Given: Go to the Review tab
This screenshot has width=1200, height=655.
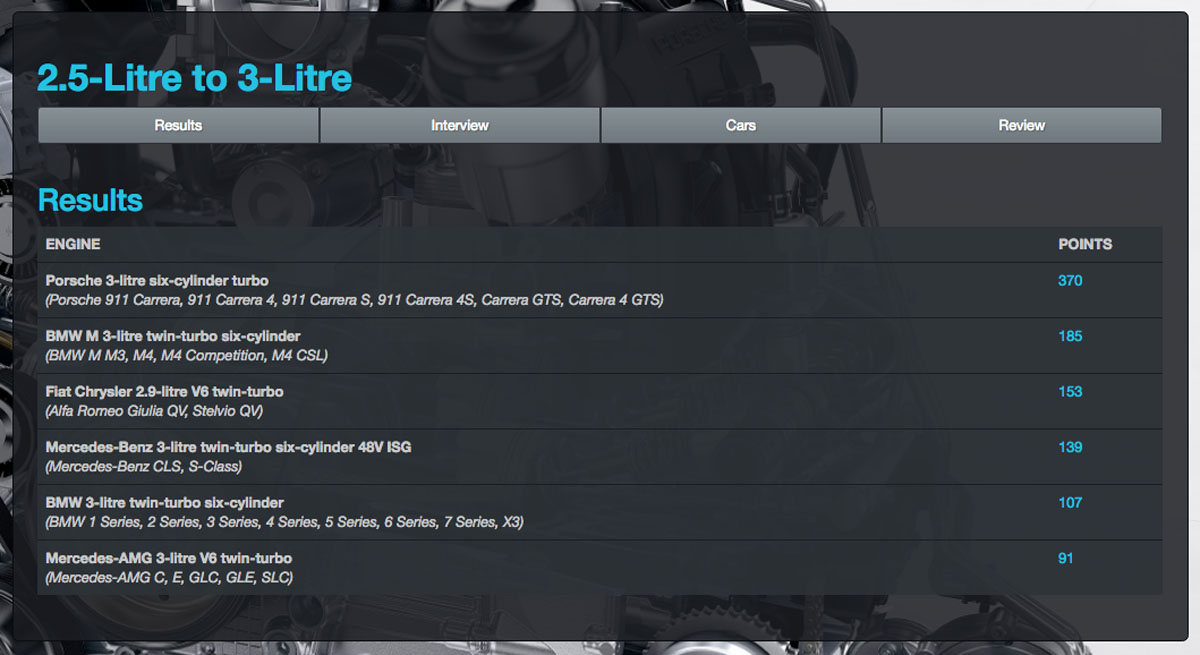Looking at the screenshot, I should [x=1021, y=125].
